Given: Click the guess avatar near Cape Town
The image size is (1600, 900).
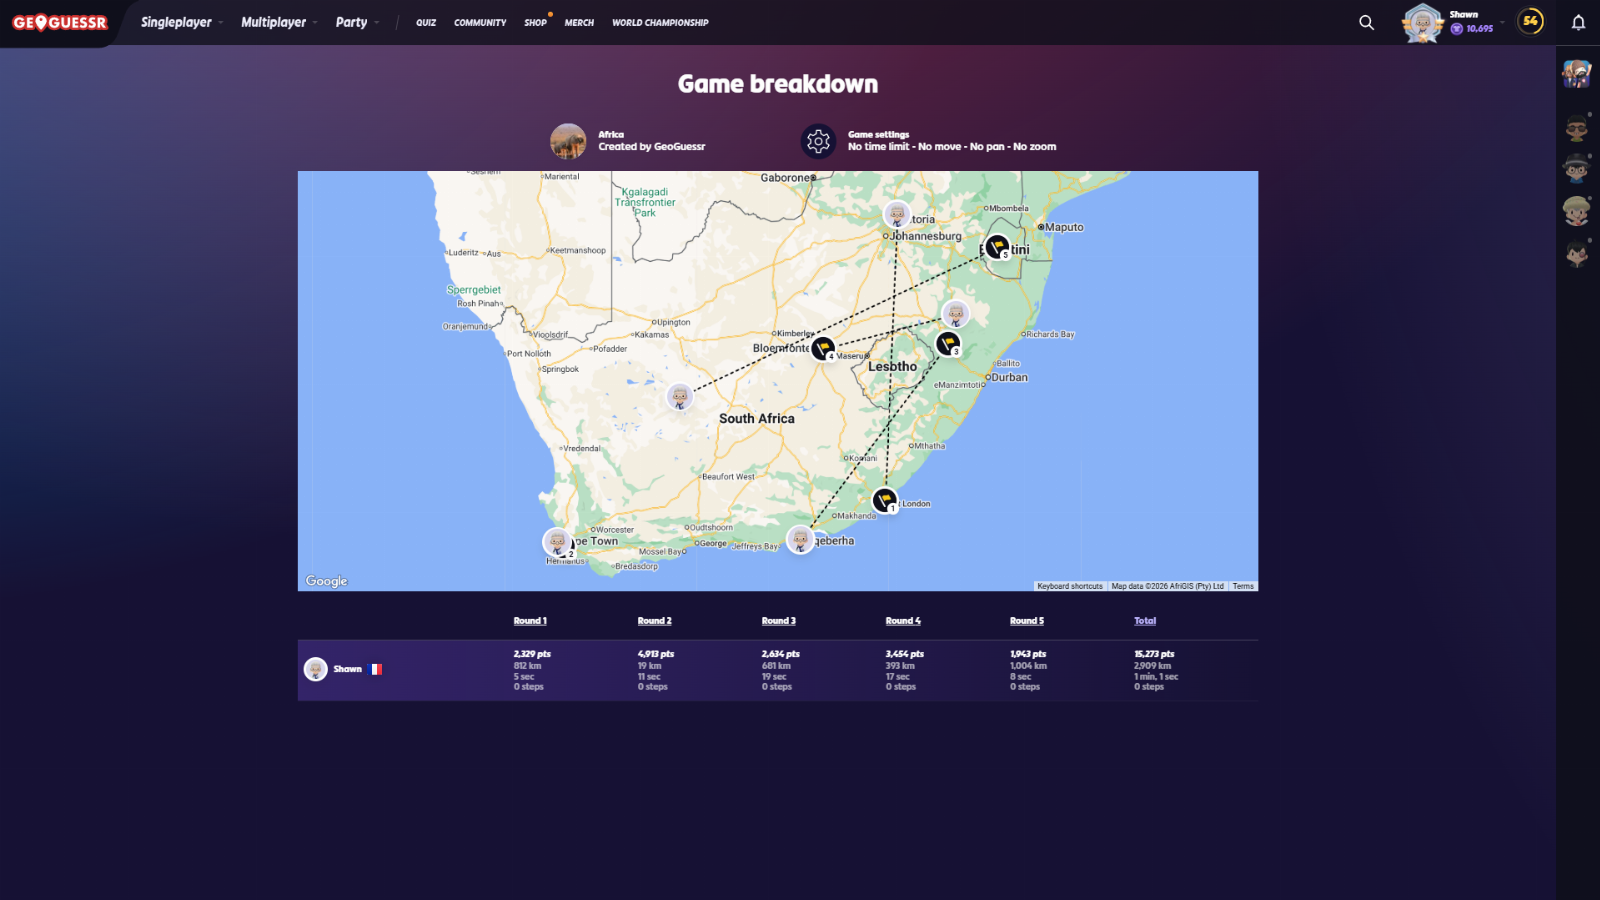Looking at the screenshot, I should 557,541.
